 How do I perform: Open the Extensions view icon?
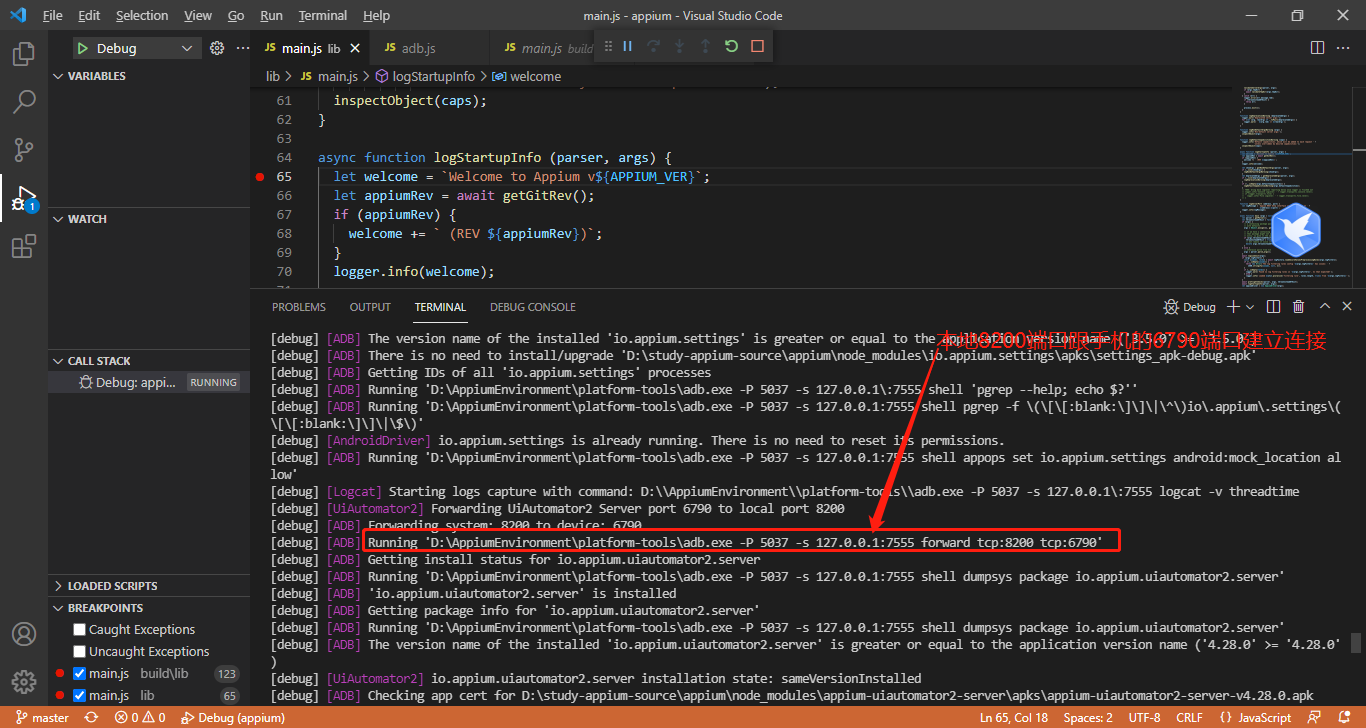pyautogui.click(x=24, y=246)
